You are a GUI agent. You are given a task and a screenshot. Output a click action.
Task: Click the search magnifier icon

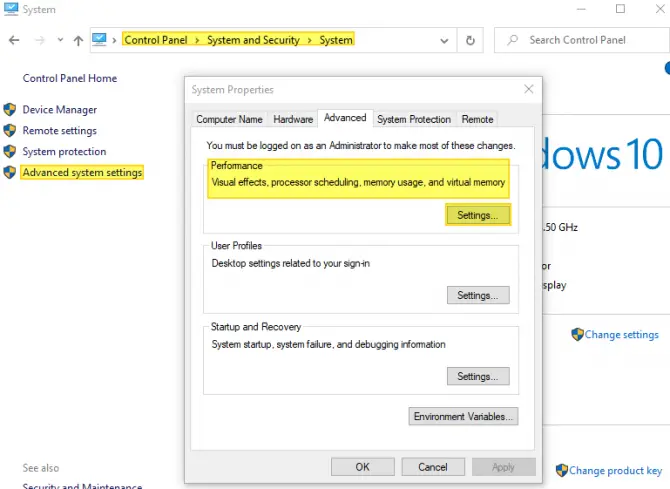[x=512, y=40]
